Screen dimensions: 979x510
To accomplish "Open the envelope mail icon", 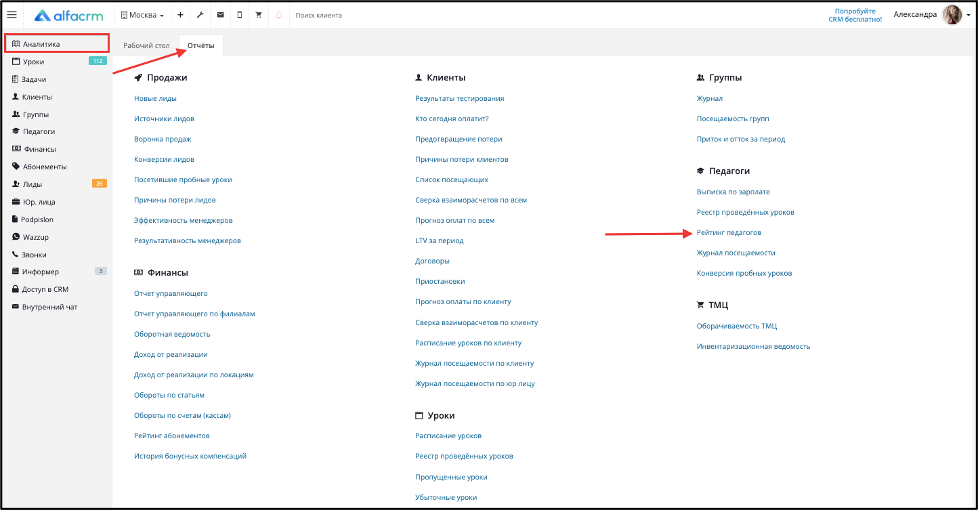I will pos(220,15).
